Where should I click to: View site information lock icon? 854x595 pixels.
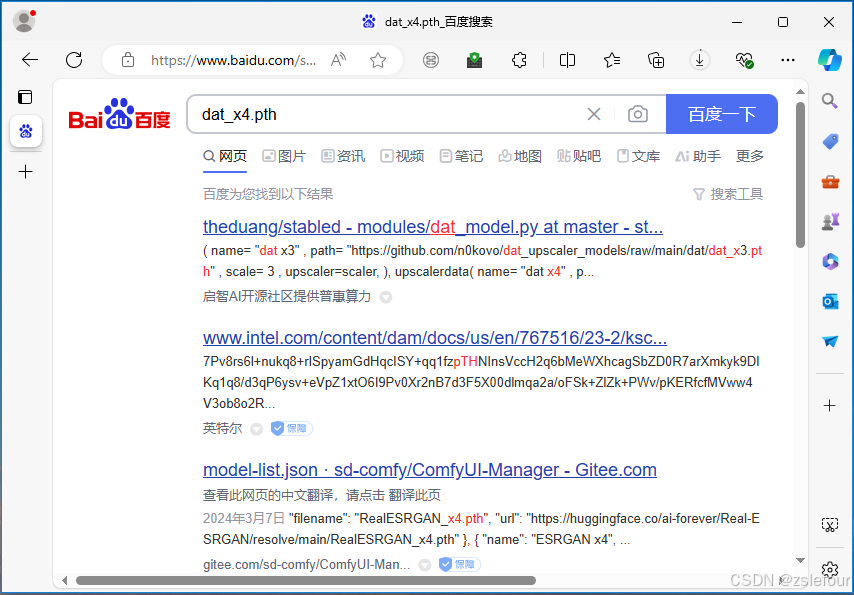click(x=127, y=60)
